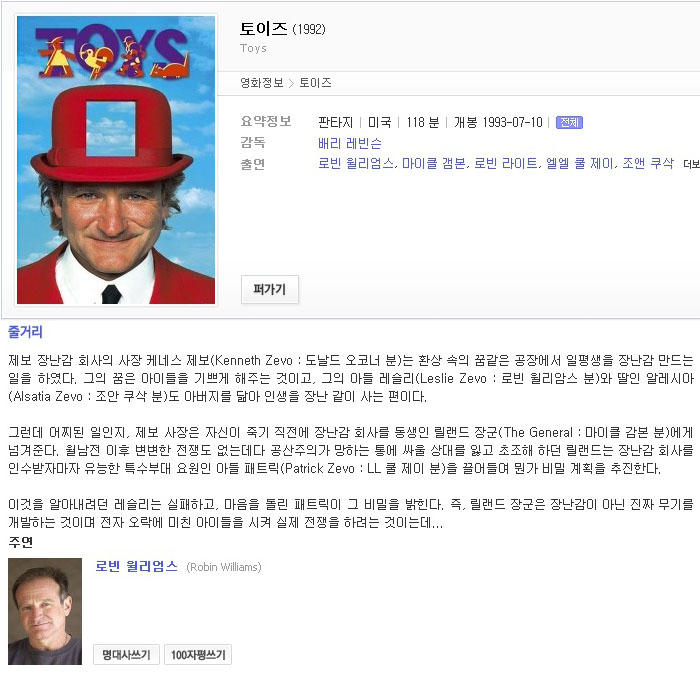Image resolution: width=700 pixels, height=677 pixels.
Task: Click Robin Williams' profile photo
Action: coord(45,611)
